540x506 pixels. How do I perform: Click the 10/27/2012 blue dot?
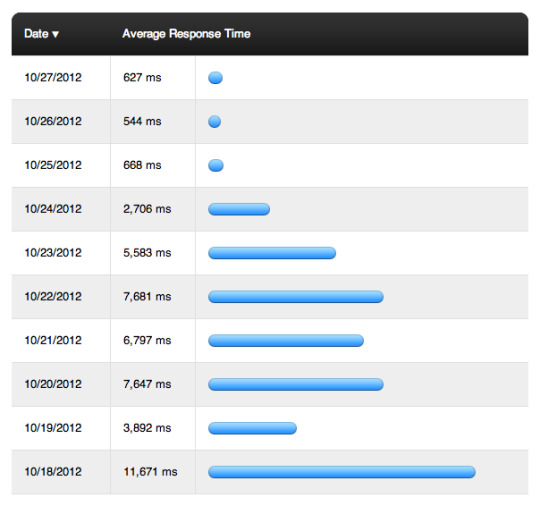(216, 78)
